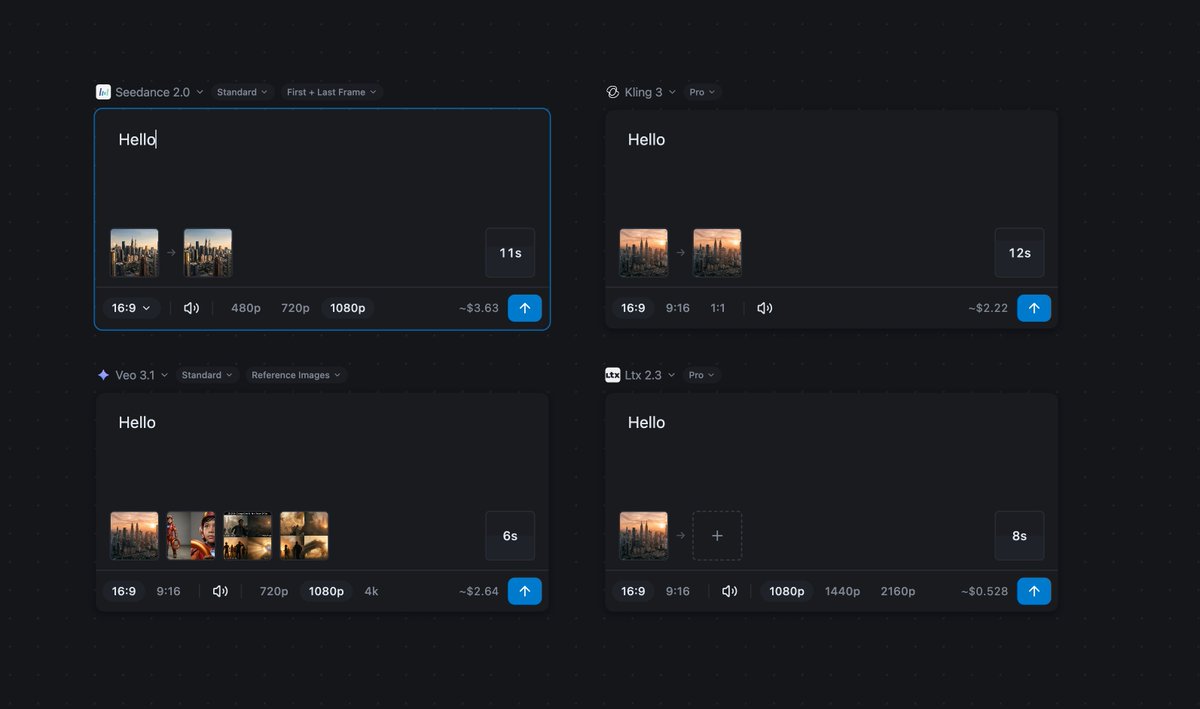Click the 11s duration box
Viewport: 1200px width, 709px height.
(510, 253)
